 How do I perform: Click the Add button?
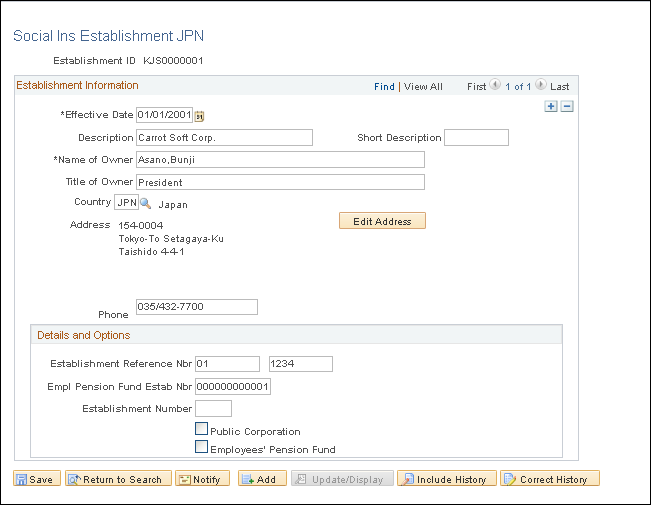pyautogui.click(x=262, y=478)
